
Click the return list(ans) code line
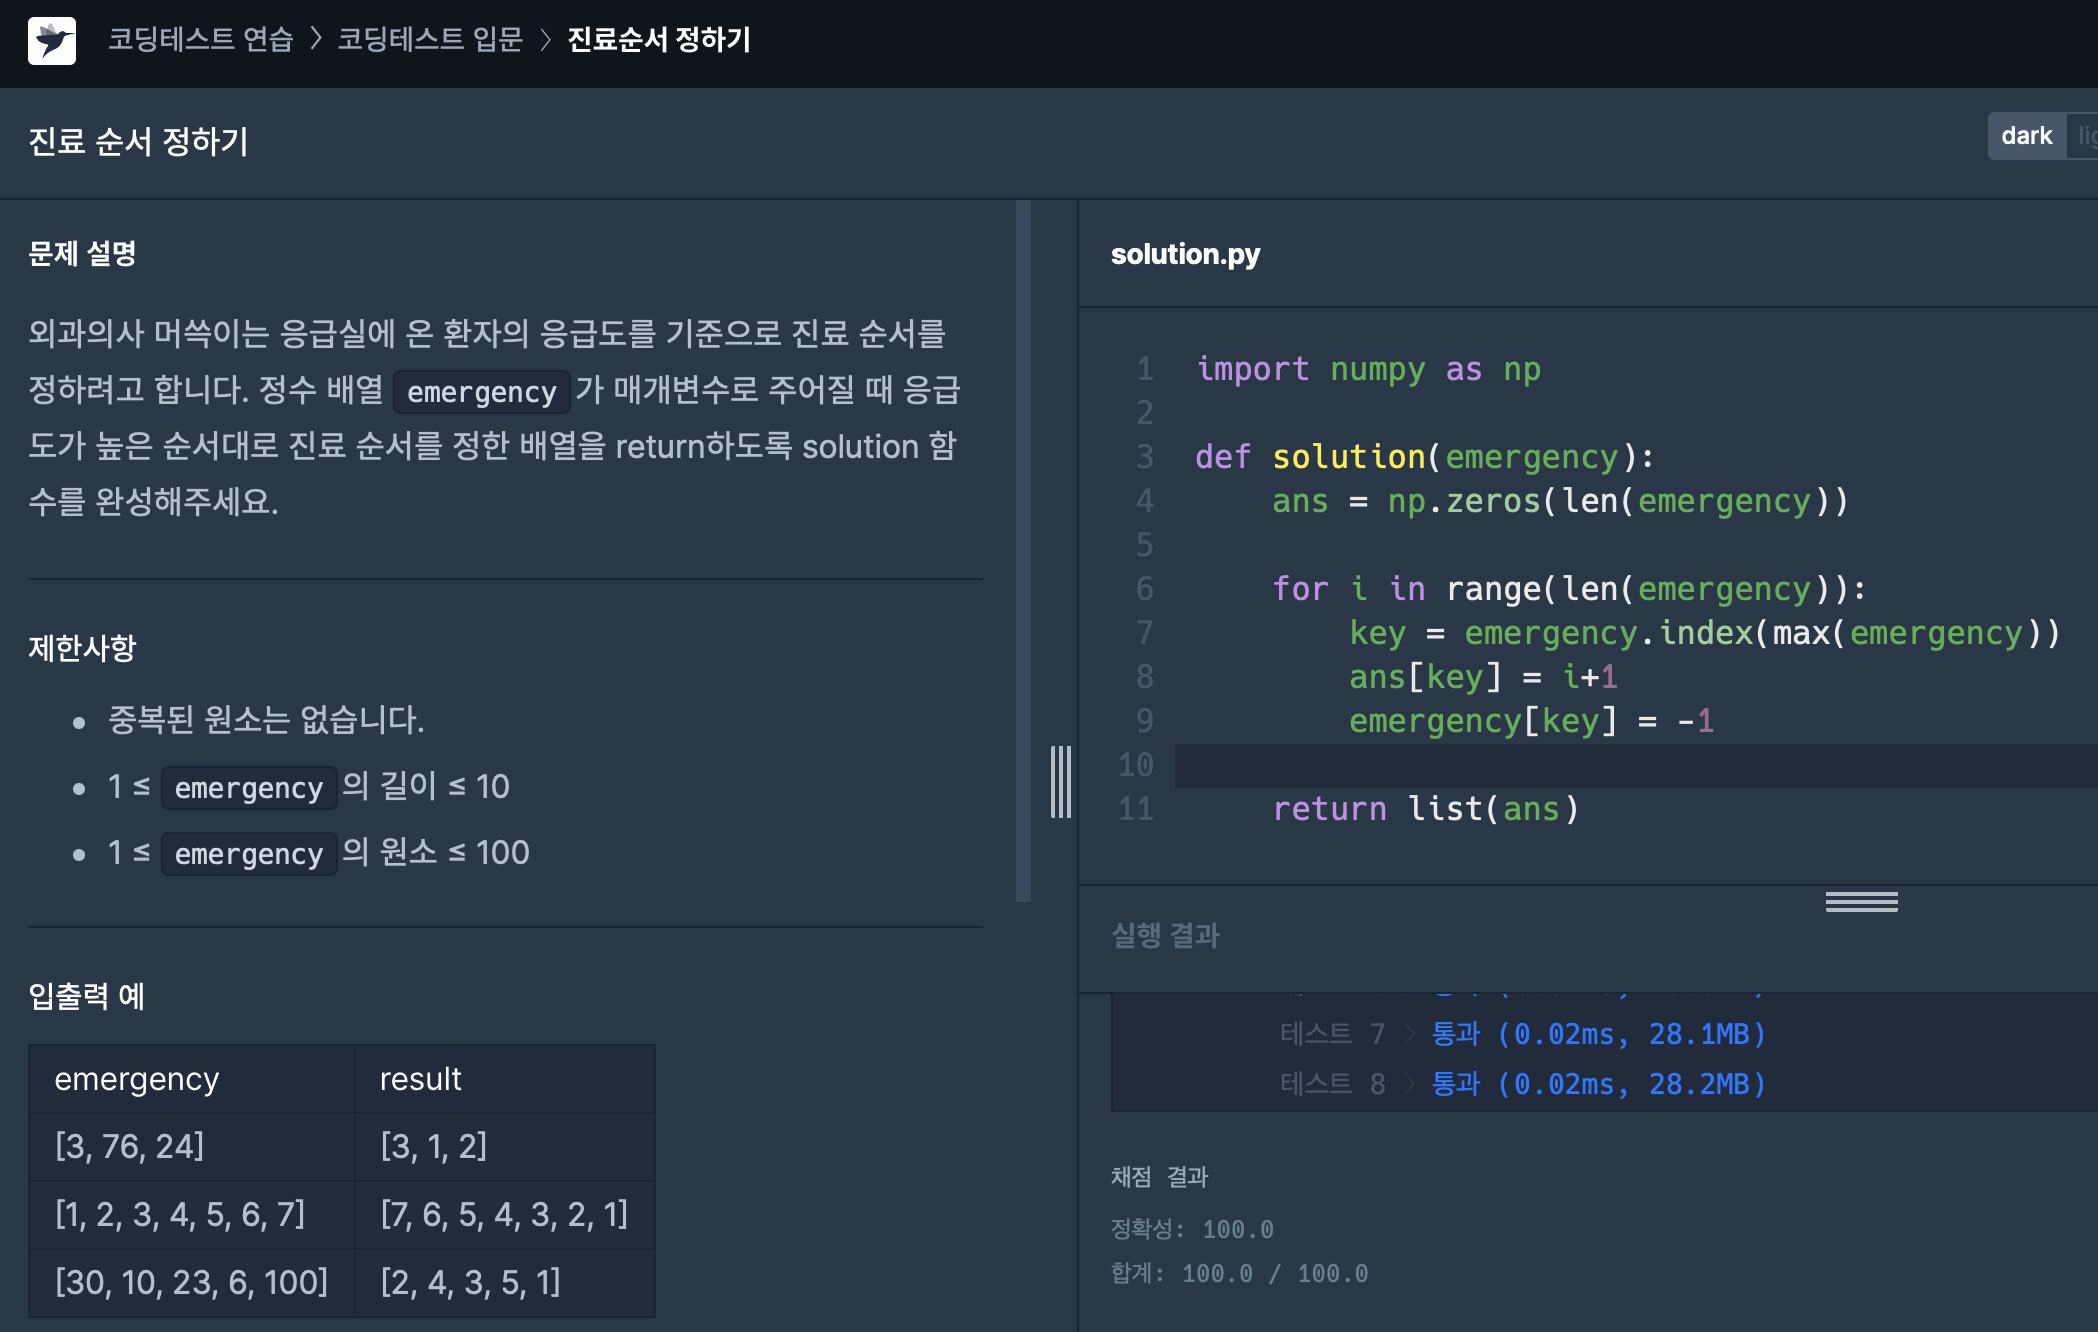tap(1426, 809)
